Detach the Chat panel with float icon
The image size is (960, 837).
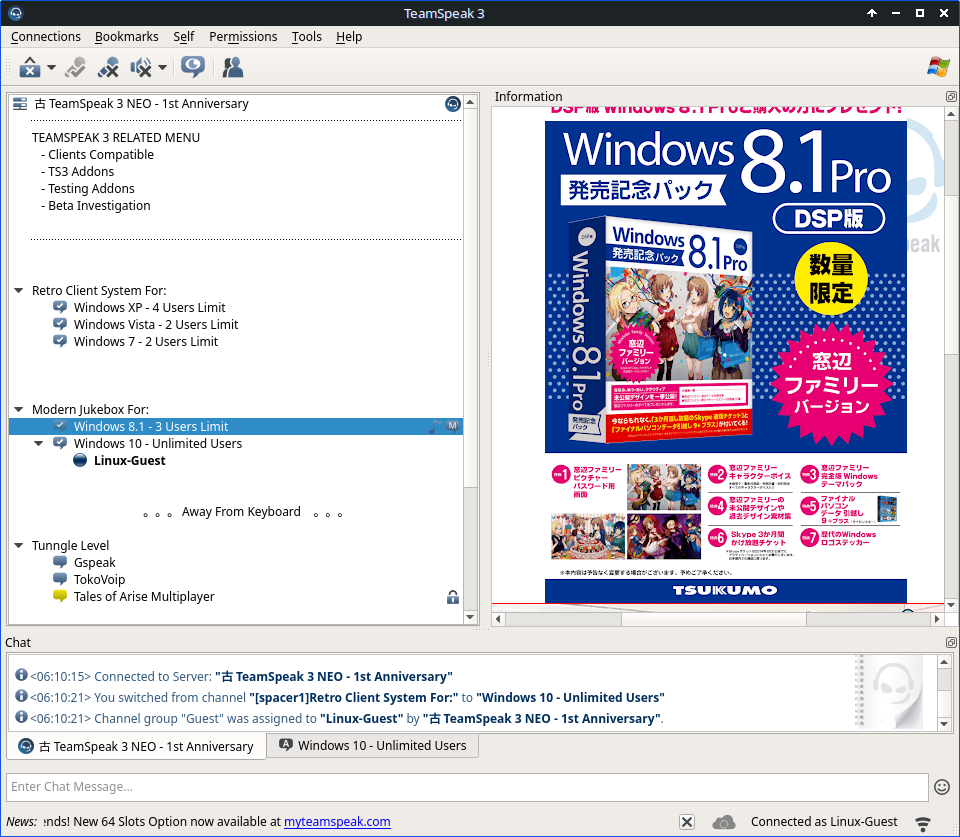coord(951,642)
